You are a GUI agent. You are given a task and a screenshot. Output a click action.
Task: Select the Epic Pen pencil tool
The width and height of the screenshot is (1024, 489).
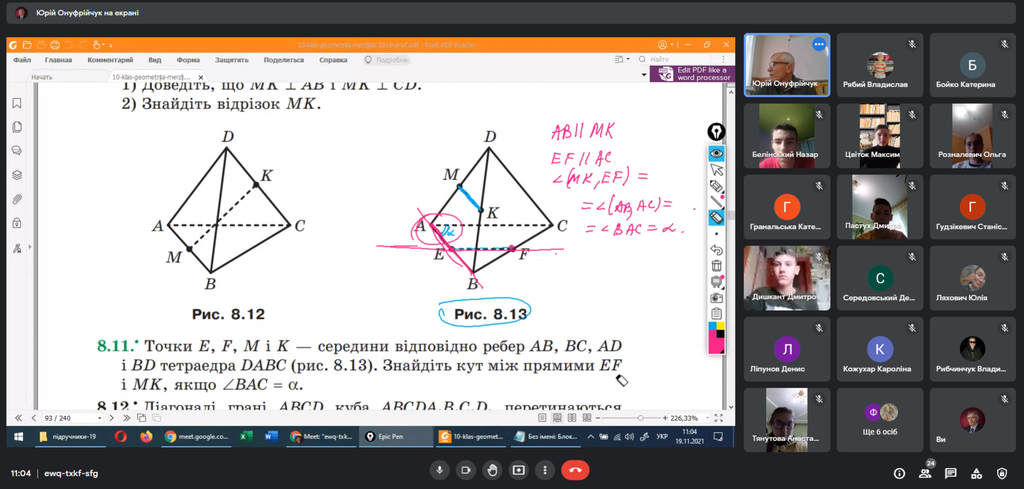coord(716,186)
